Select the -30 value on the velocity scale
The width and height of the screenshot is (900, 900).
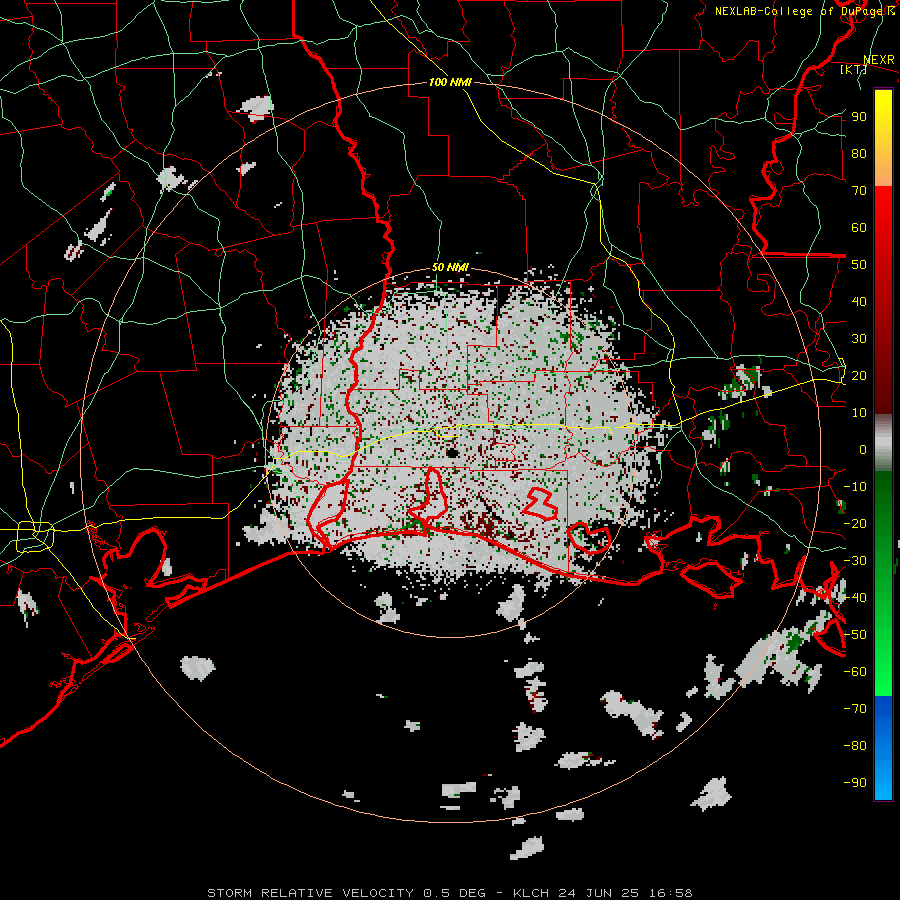pos(855,561)
